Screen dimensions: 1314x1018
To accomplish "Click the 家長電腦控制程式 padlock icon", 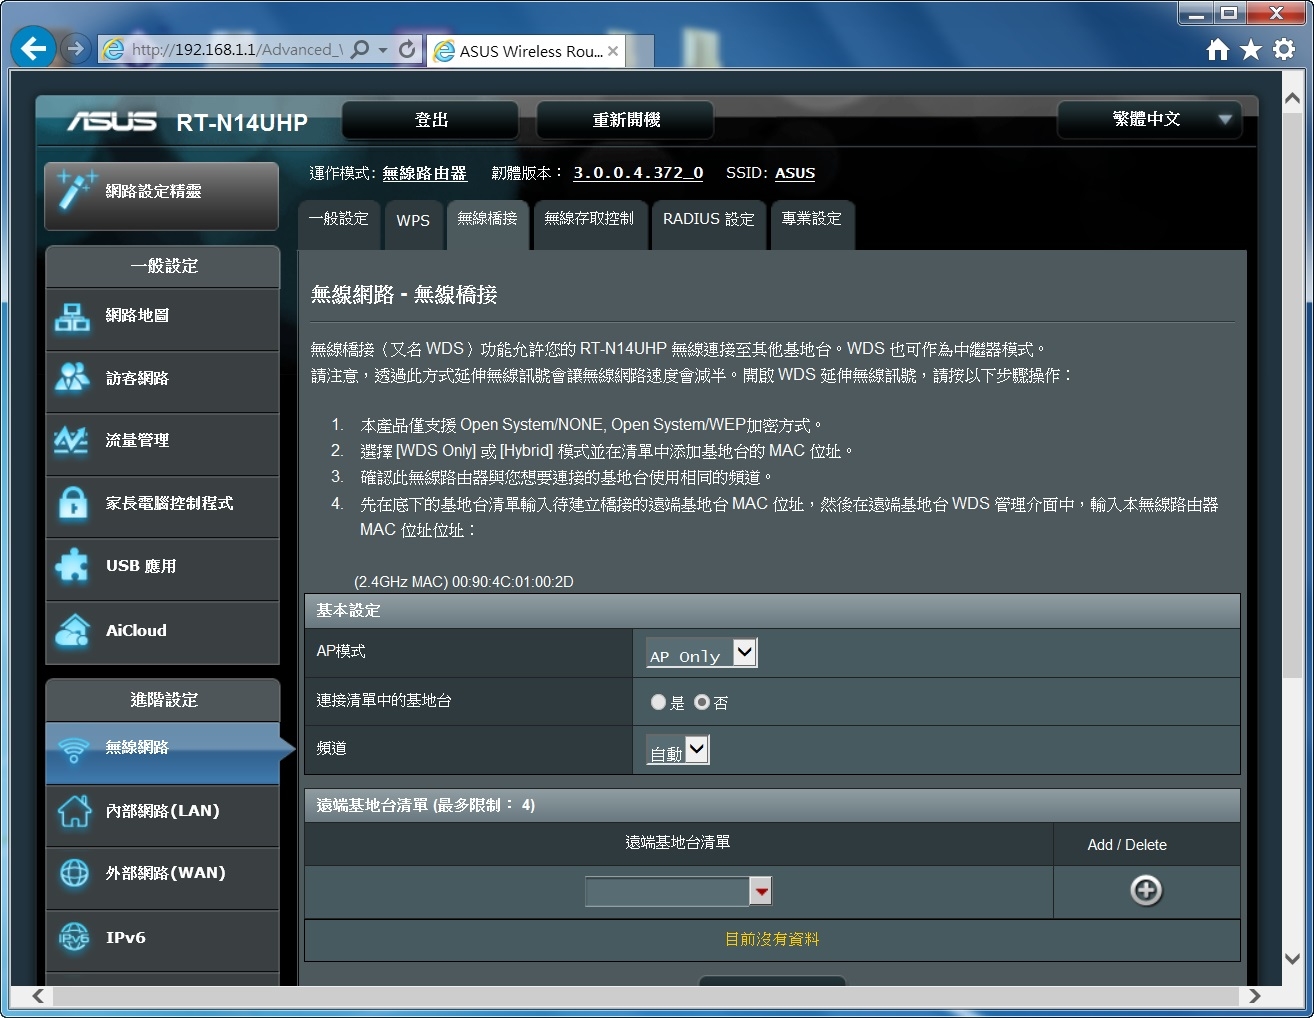I will [x=72, y=503].
